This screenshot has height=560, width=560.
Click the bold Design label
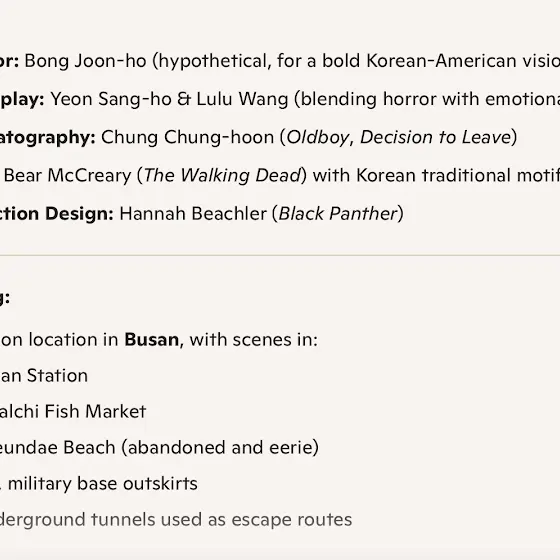click(79, 214)
